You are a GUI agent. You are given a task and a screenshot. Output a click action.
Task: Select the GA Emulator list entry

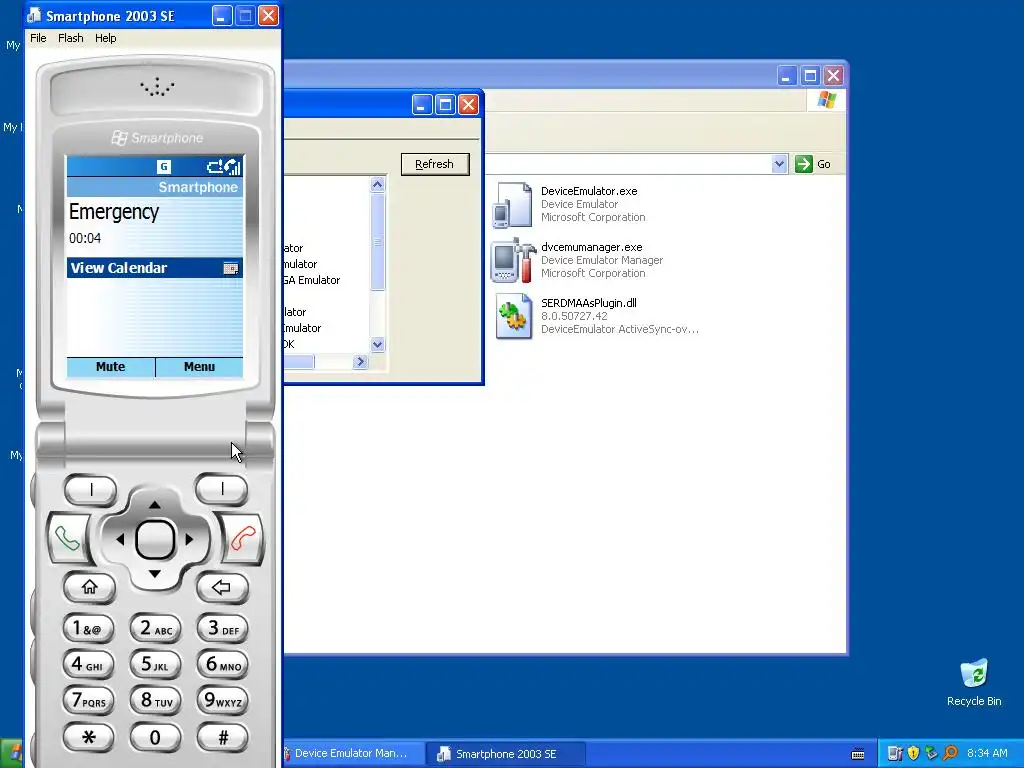[x=312, y=280]
